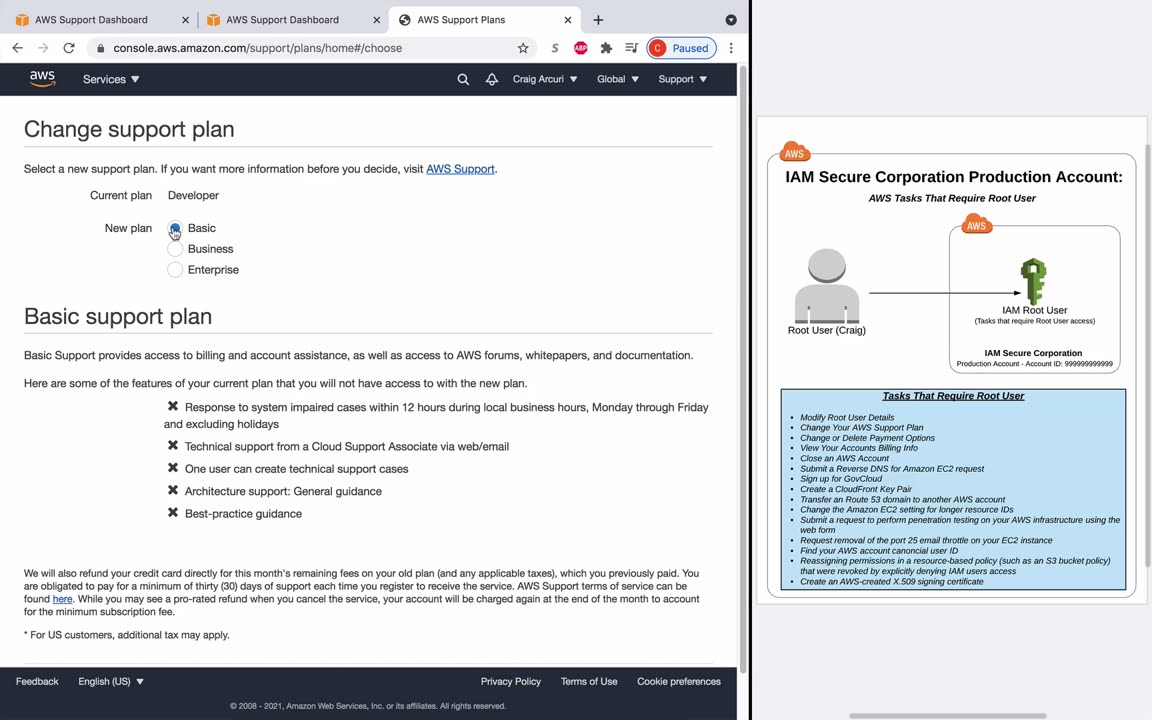The width and height of the screenshot is (1152, 720).
Task: Click 'Find your AWS account canonical user ID'
Action: coord(879,551)
